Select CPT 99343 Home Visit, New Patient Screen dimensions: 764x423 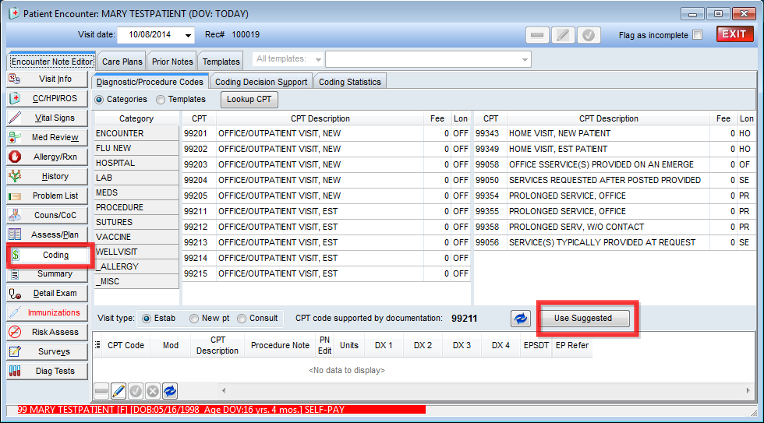(613, 134)
